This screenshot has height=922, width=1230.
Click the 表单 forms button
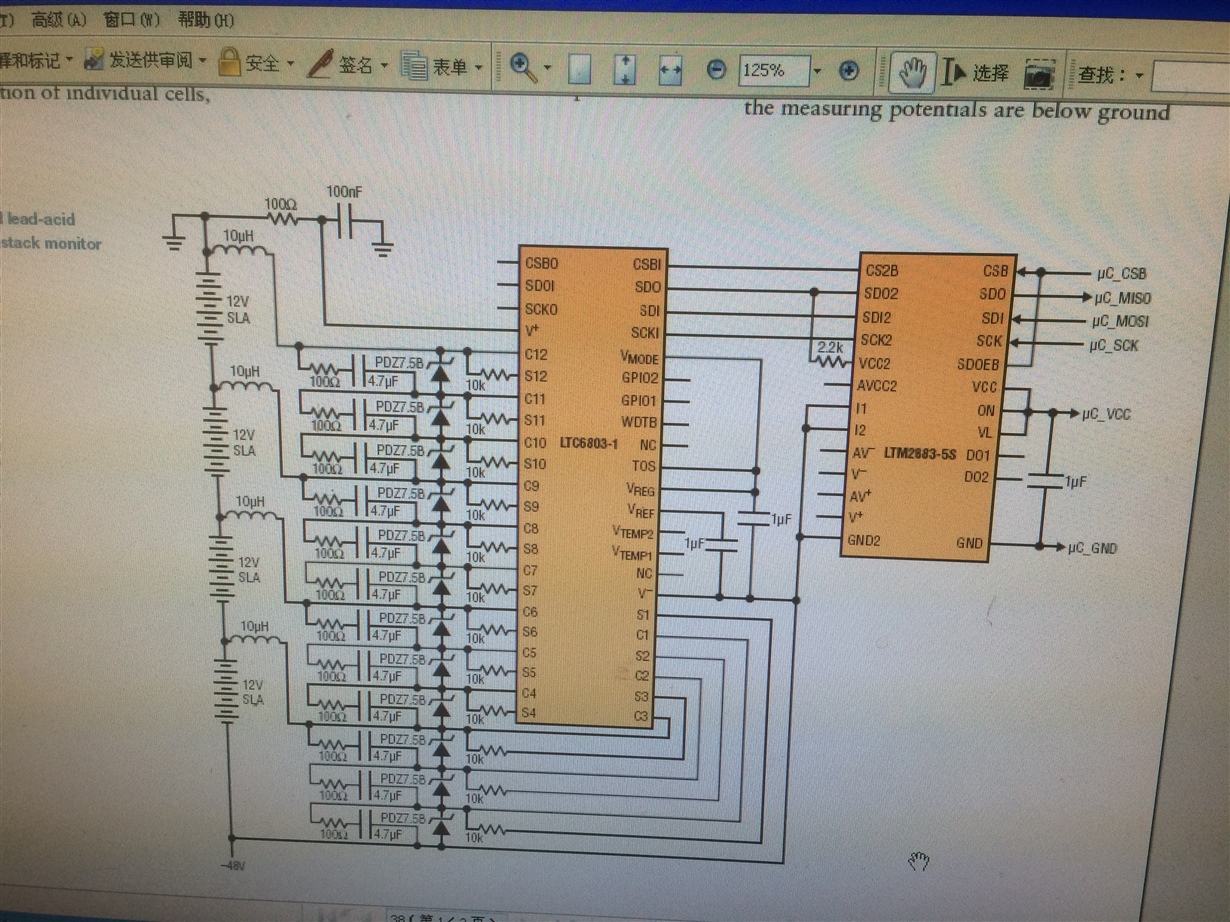pos(434,66)
